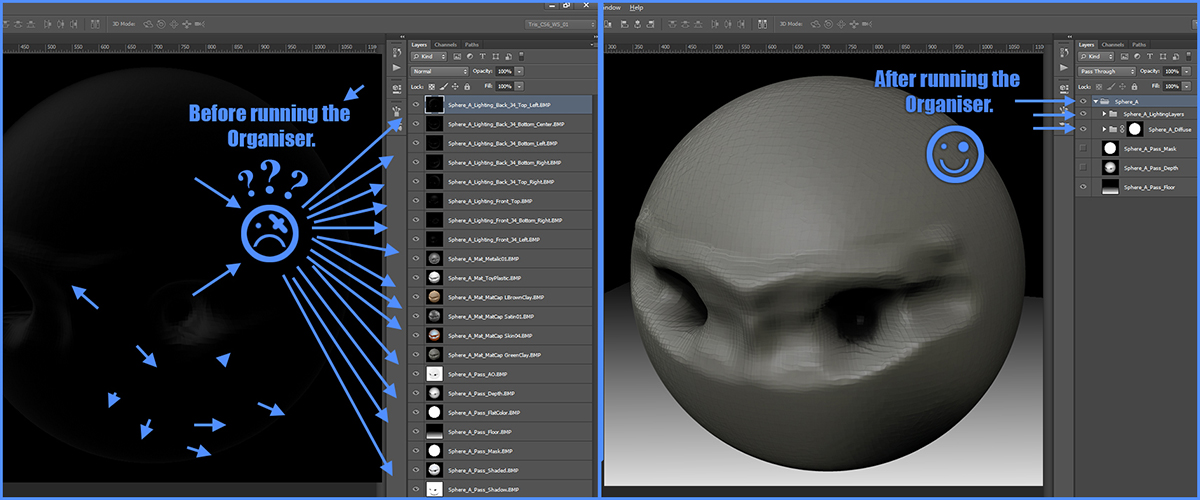Switch to Channels tab in left panel

pos(445,45)
